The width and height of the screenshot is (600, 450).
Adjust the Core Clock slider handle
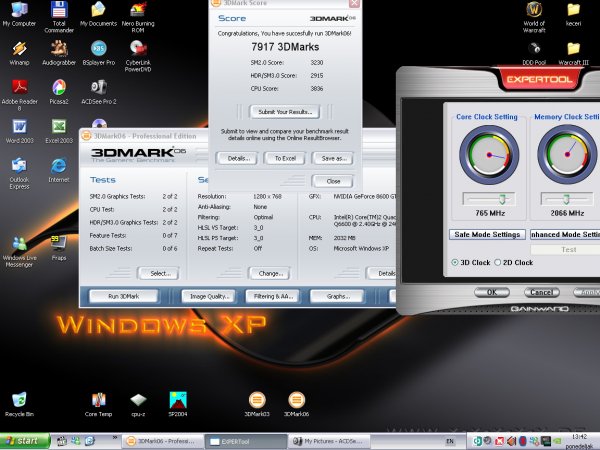point(502,199)
